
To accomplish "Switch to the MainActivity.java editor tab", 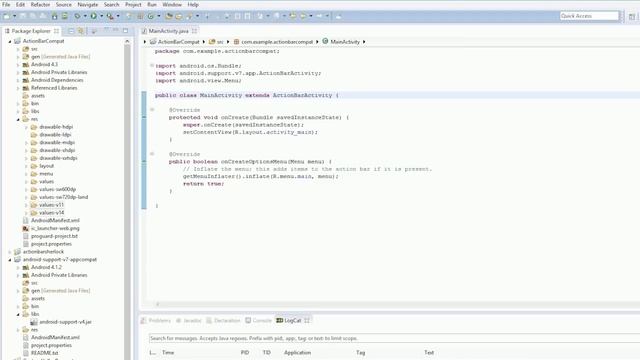I will tap(168, 31).
